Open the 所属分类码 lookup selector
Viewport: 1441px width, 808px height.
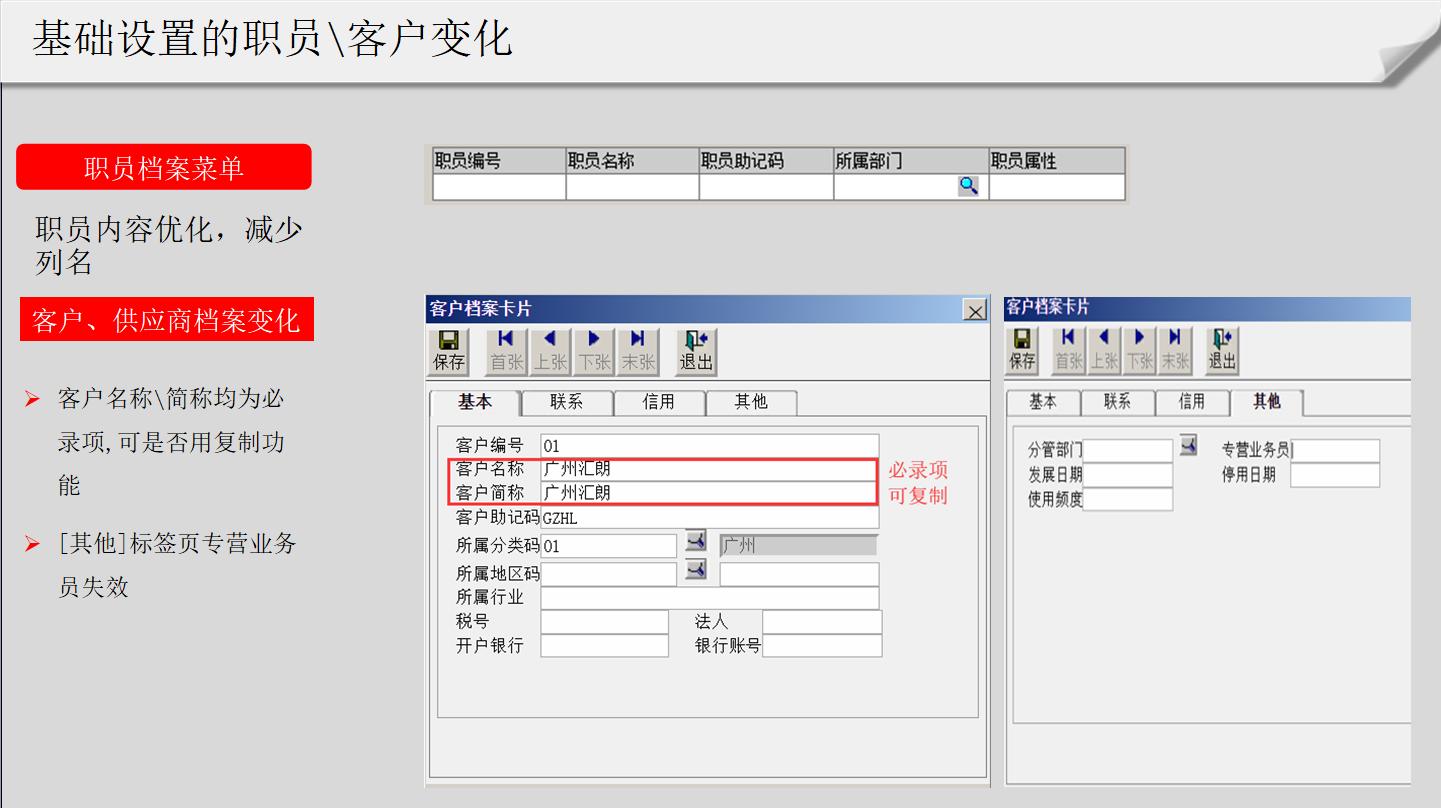tap(694, 544)
